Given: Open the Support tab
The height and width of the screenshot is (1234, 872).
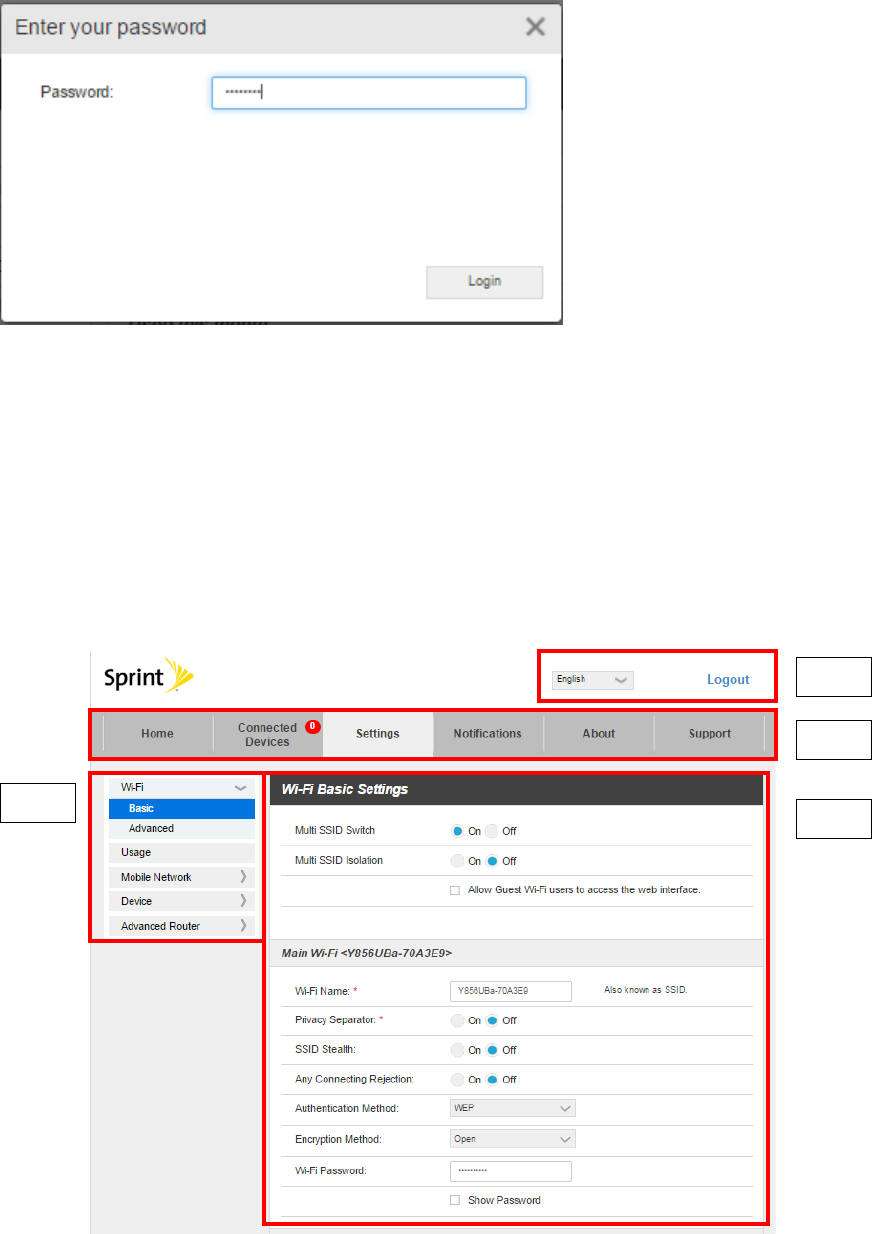Looking at the screenshot, I should [710, 733].
